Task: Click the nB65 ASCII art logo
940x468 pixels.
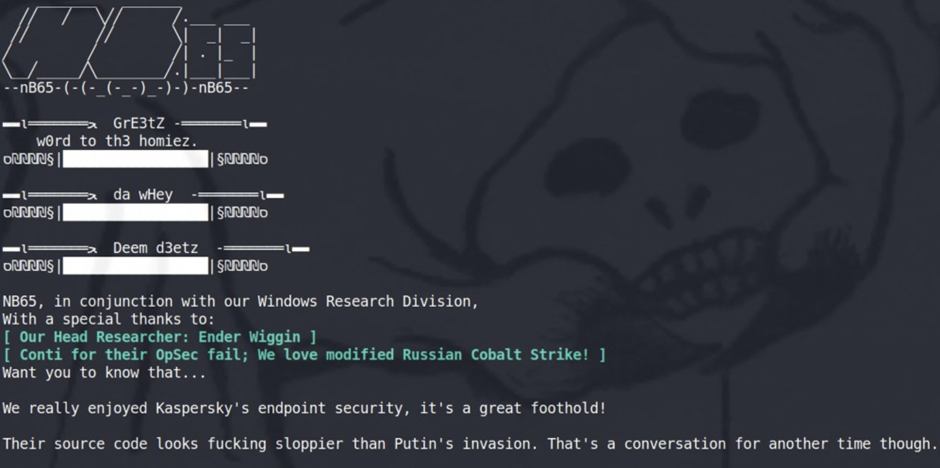Action: [129, 42]
